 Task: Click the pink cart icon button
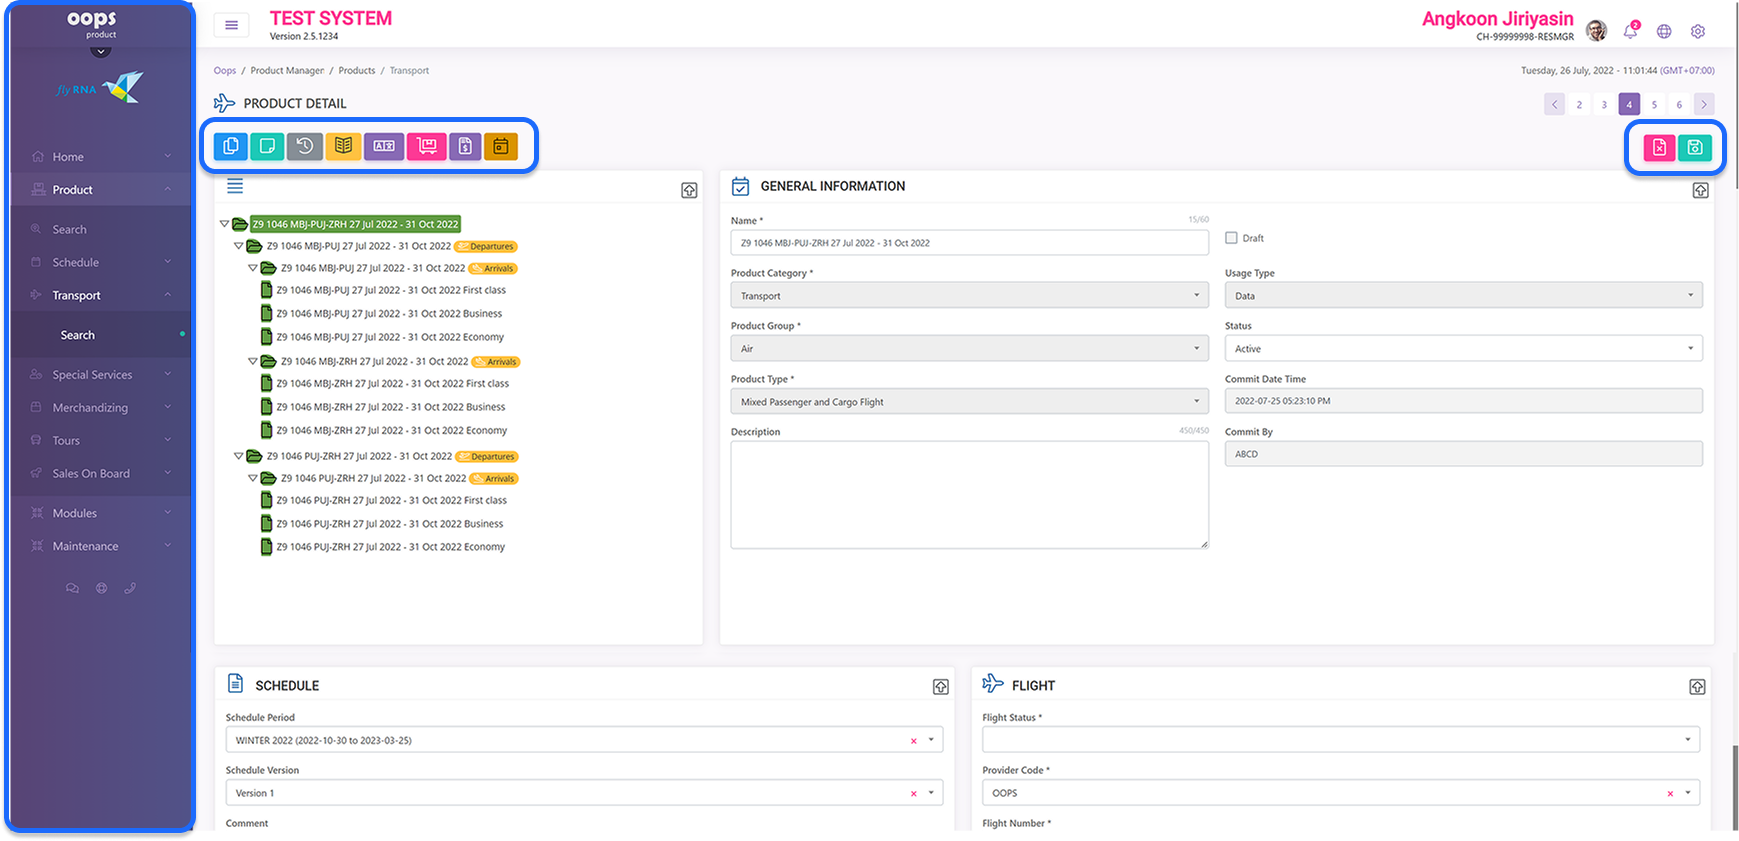tap(426, 146)
